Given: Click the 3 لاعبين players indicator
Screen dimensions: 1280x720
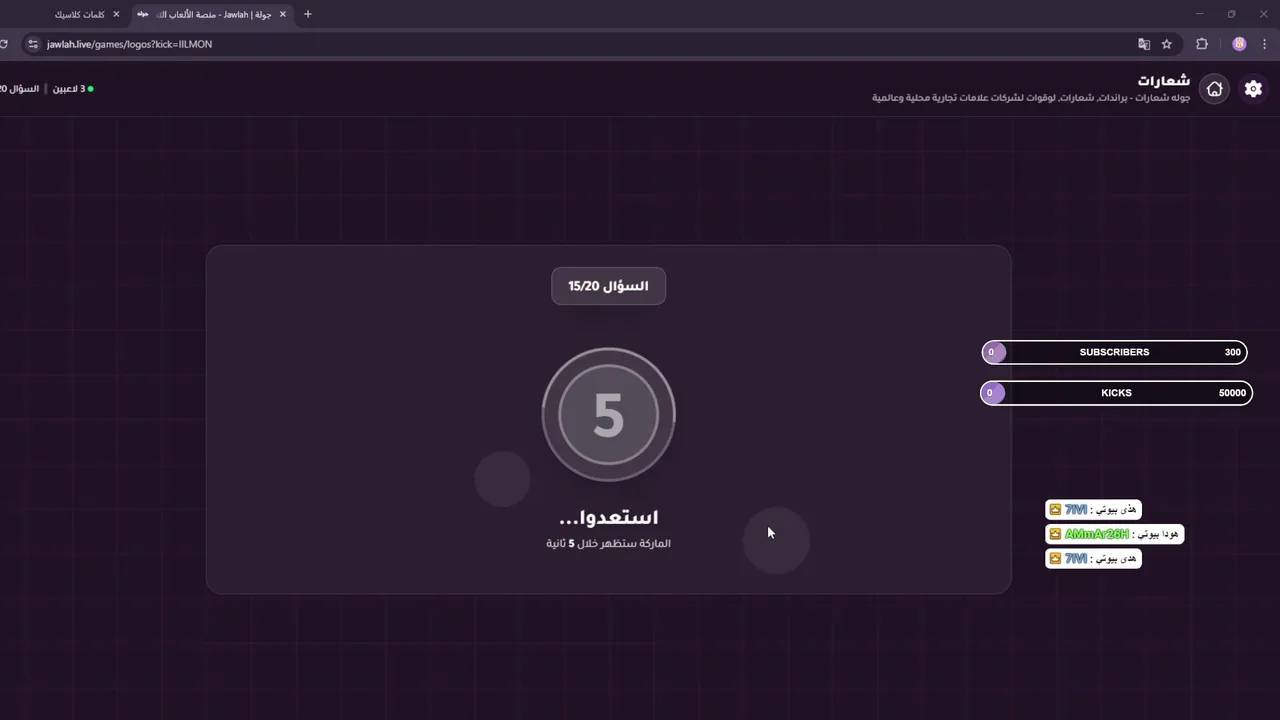Looking at the screenshot, I should coord(73,89).
